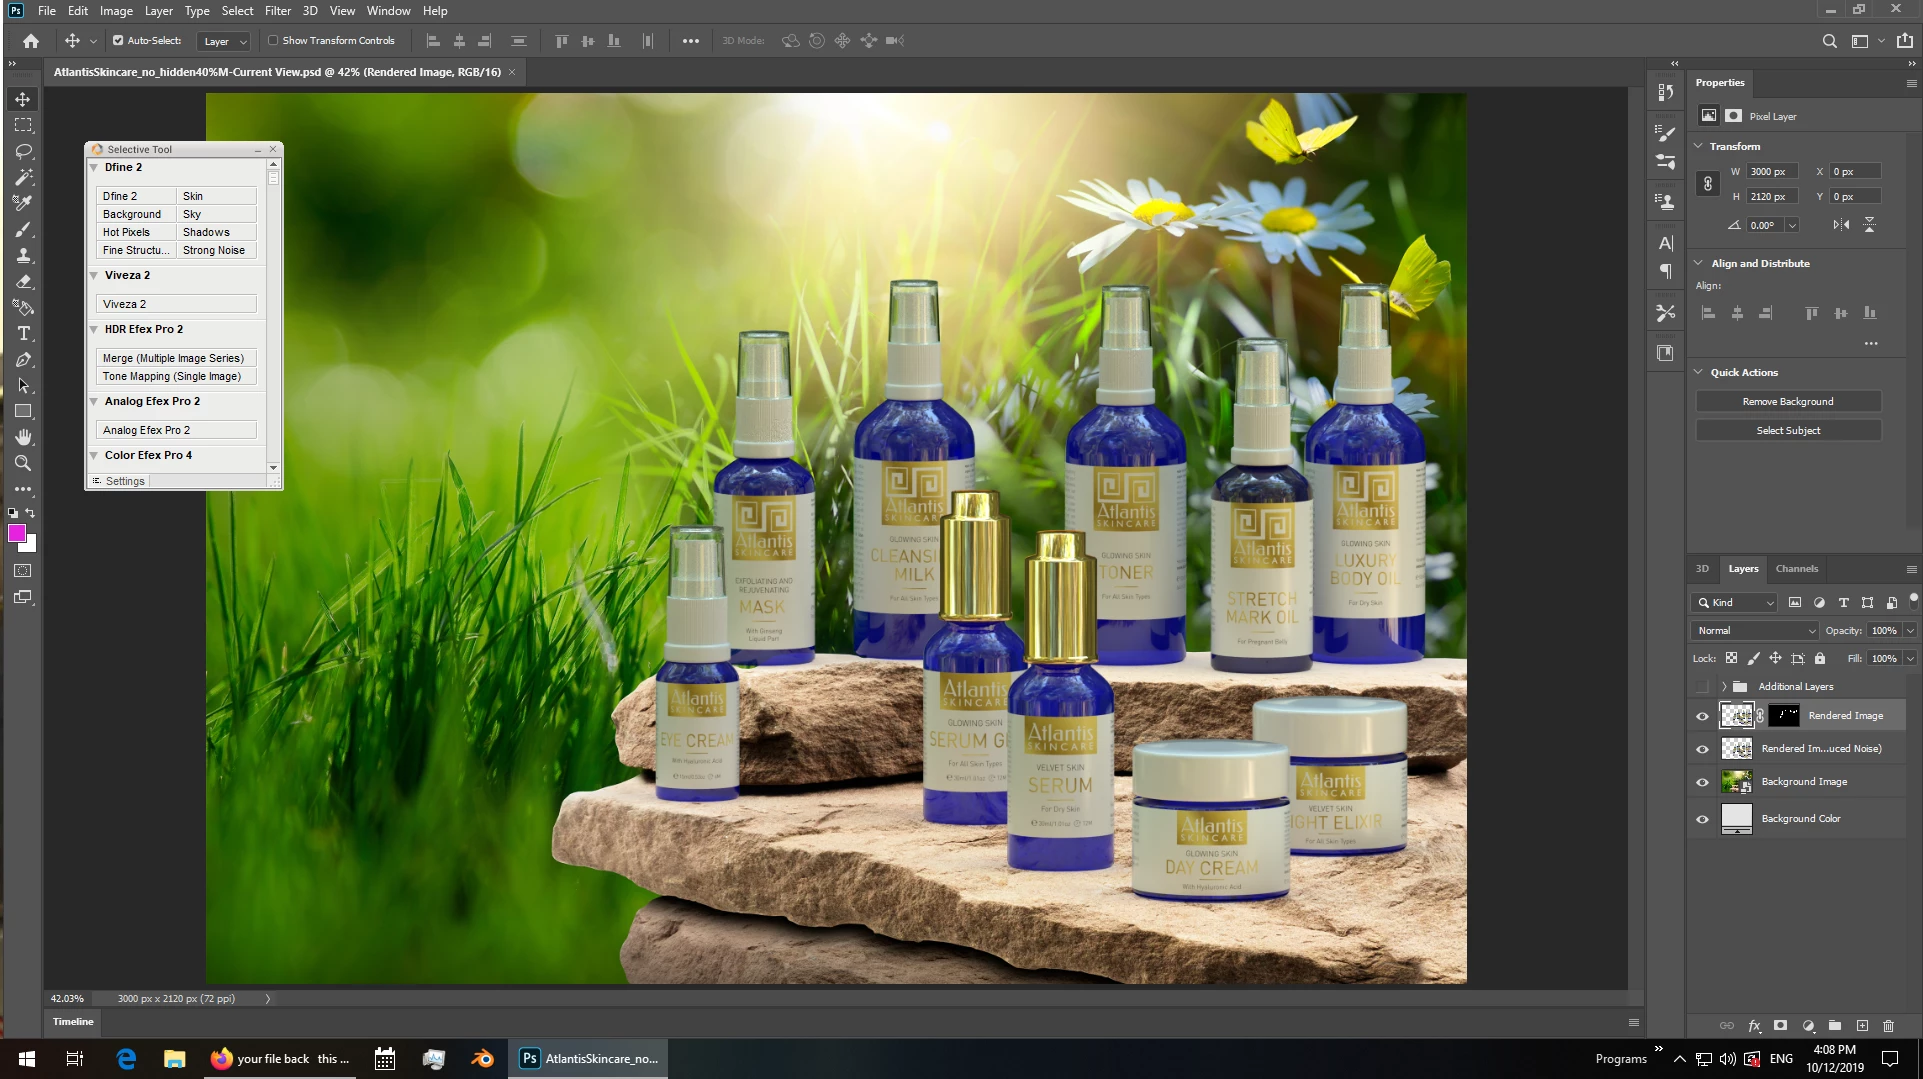Screen dimensions: 1923x1079
Task: Hide the Rendered Image reduced Noise layer
Action: click(x=1702, y=749)
